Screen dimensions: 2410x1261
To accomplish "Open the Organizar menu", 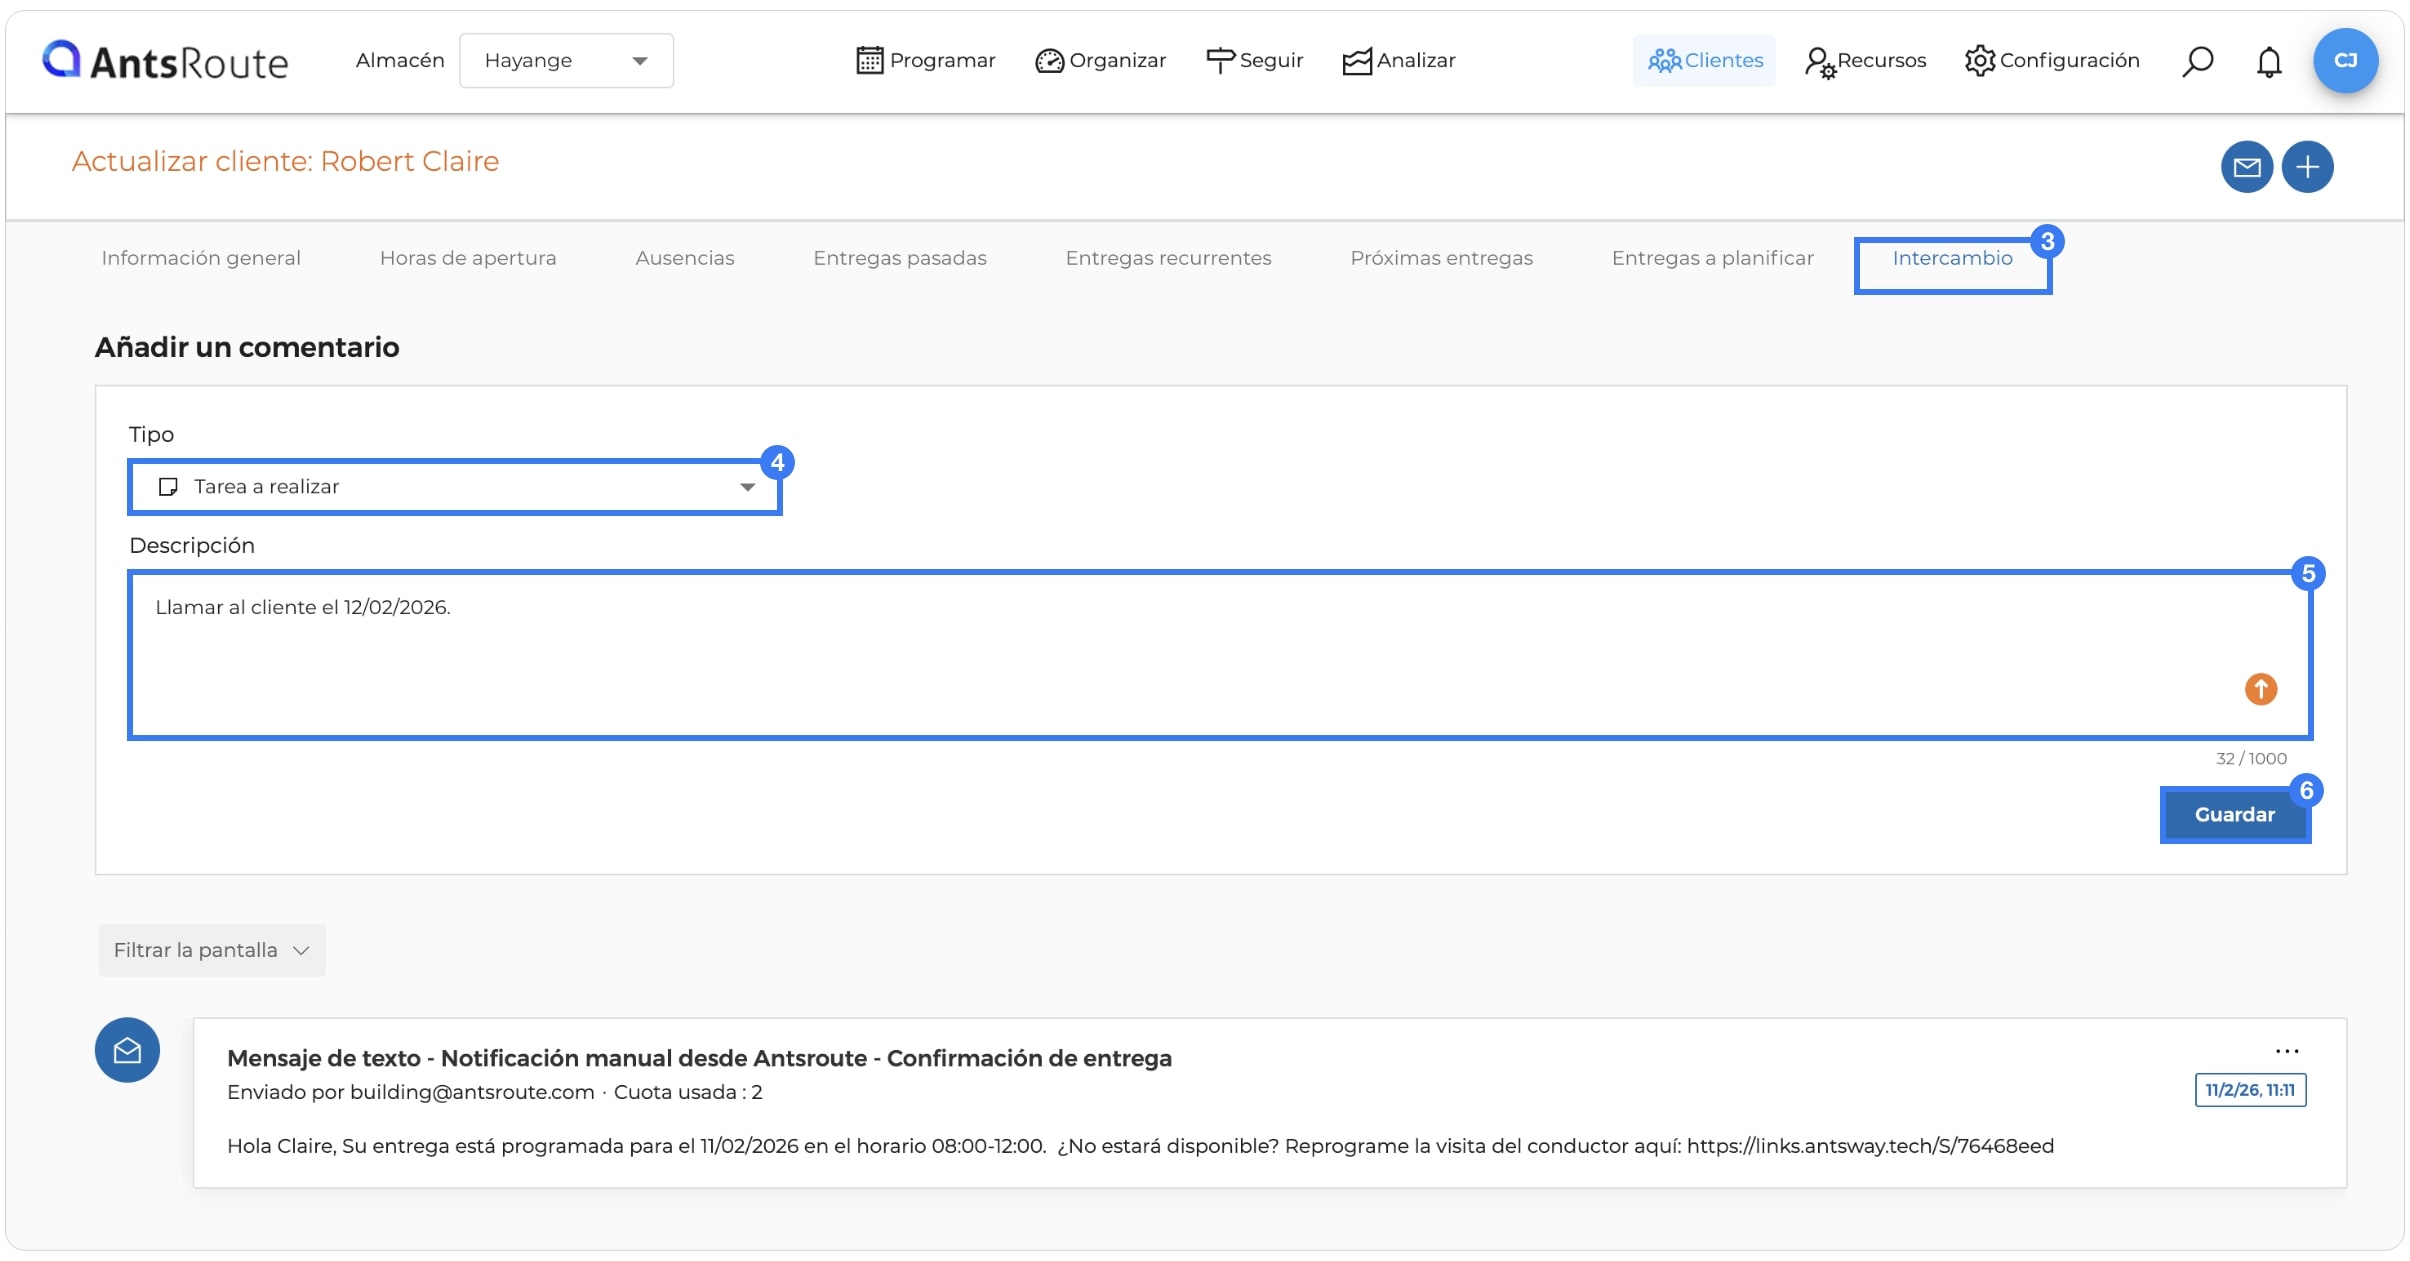I will point(1101,61).
